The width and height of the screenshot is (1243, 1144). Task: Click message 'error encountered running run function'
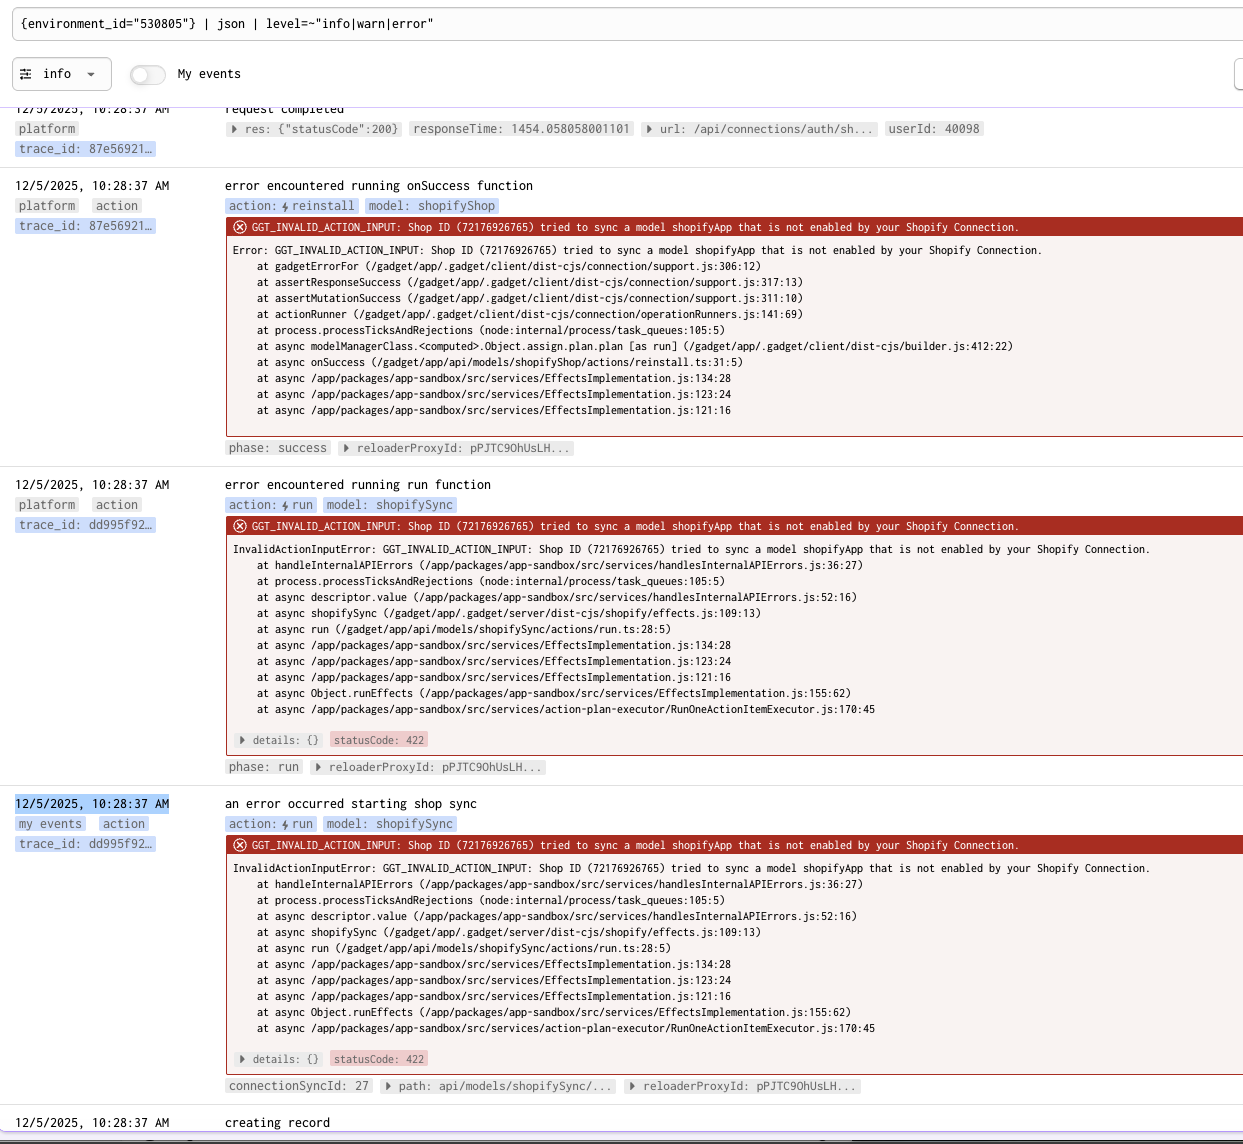tap(358, 485)
